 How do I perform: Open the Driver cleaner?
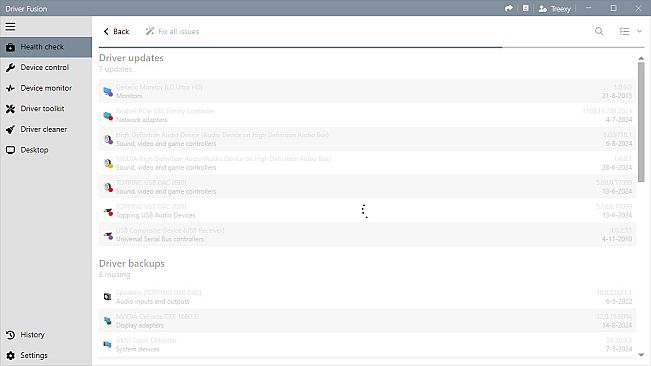(46, 129)
